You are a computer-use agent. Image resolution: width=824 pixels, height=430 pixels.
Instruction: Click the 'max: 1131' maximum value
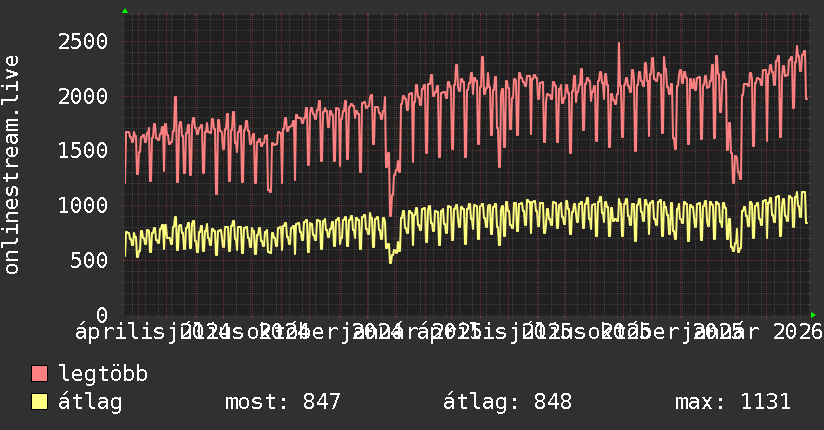coord(733,402)
